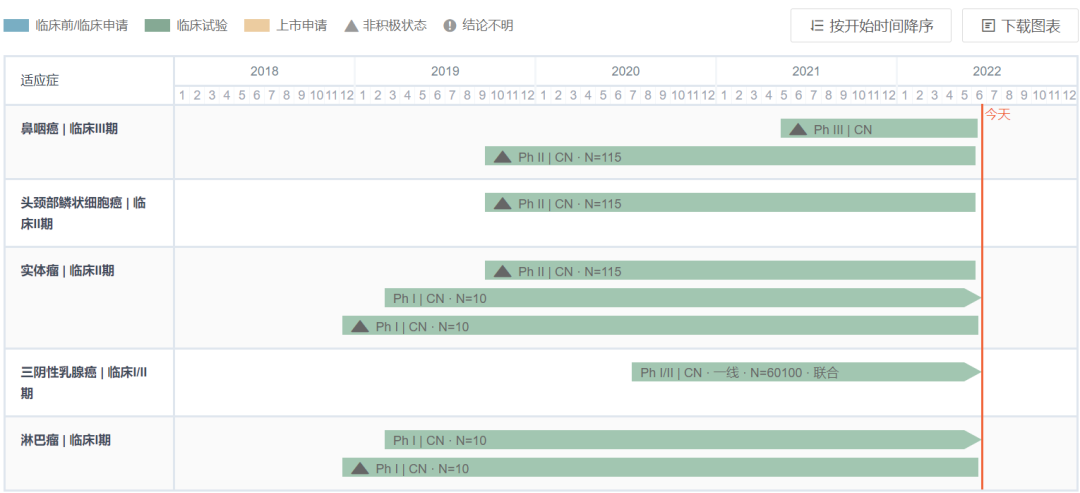
Task: Click the document icon in 下载图表 button
Action: tap(988, 26)
